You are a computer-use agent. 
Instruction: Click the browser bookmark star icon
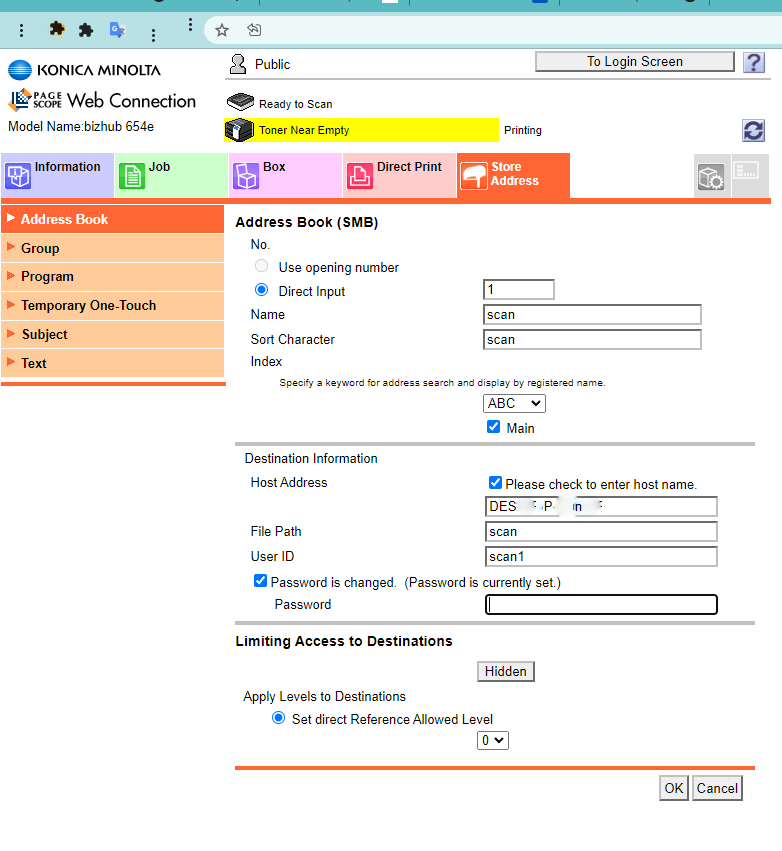pyautogui.click(x=221, y=30)
